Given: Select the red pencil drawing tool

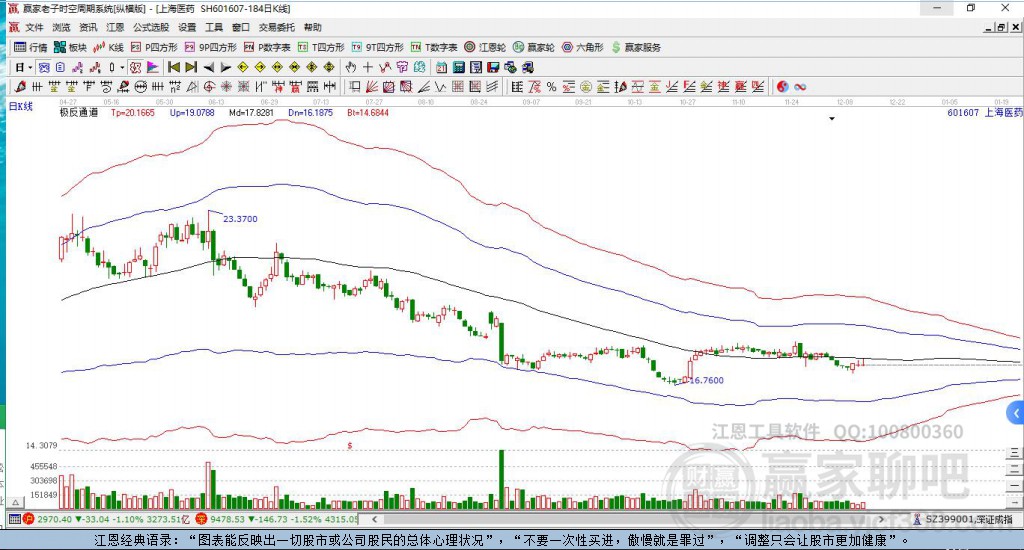Looking at the screenshot, I should pyautogui.click(x=20, y=87).
